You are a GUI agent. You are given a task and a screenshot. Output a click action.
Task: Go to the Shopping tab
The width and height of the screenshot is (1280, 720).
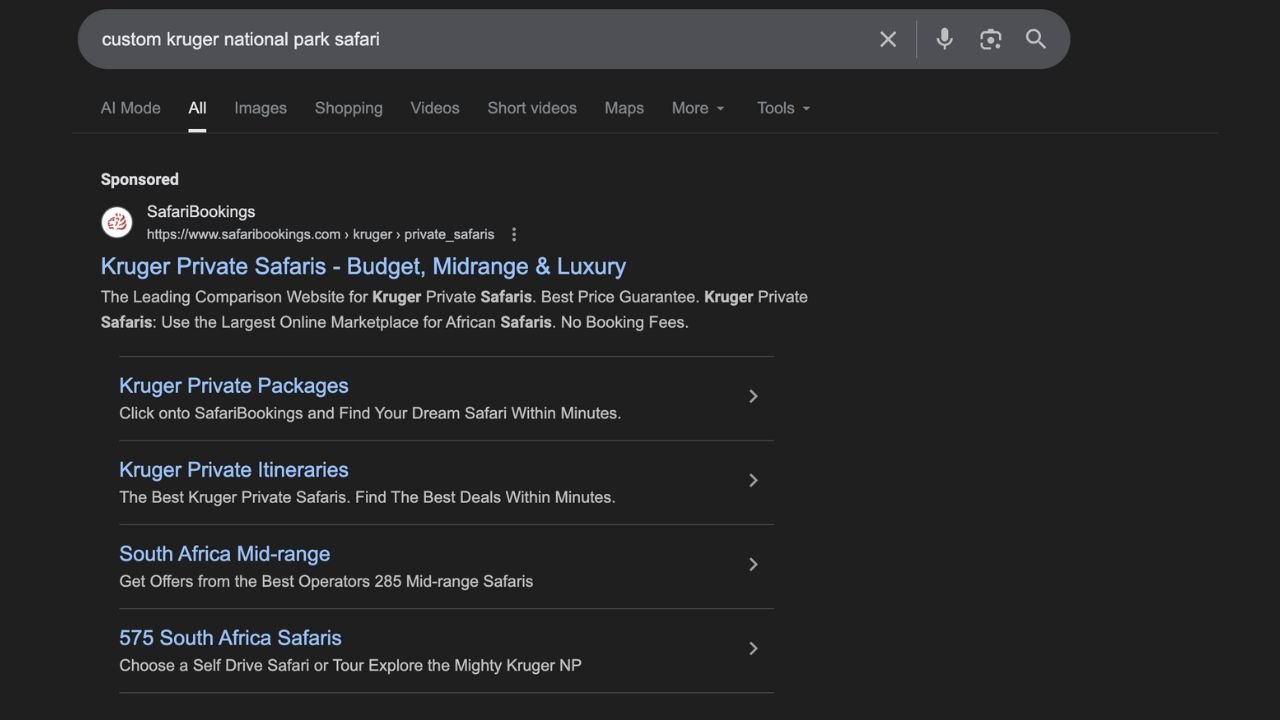point(348,108)
